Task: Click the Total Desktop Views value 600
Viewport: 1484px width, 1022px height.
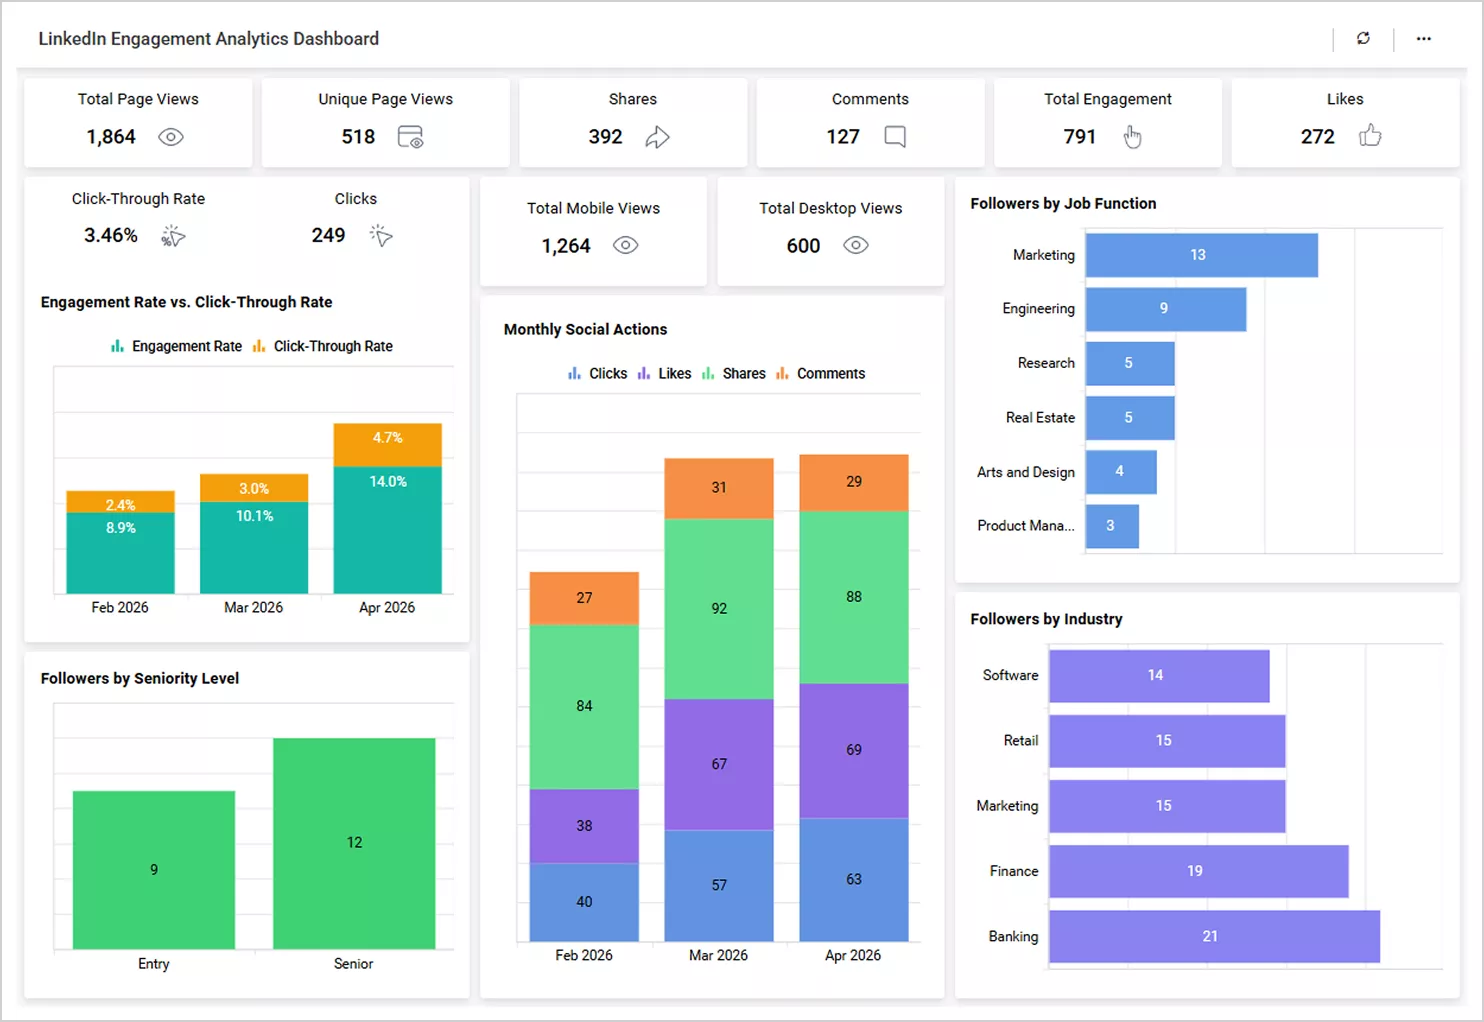Action: coord(803,246)
